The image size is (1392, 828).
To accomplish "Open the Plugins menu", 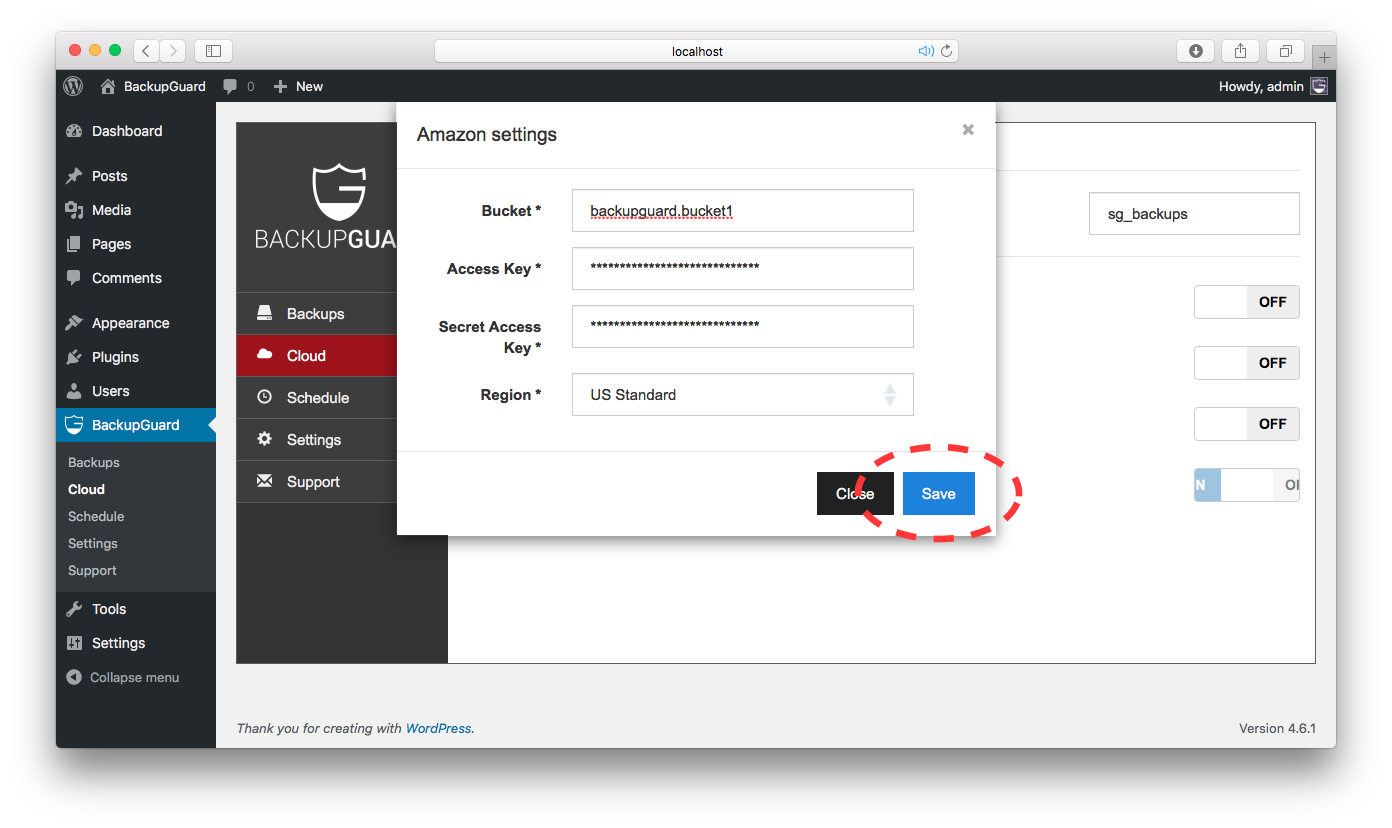I will point(136,357).
